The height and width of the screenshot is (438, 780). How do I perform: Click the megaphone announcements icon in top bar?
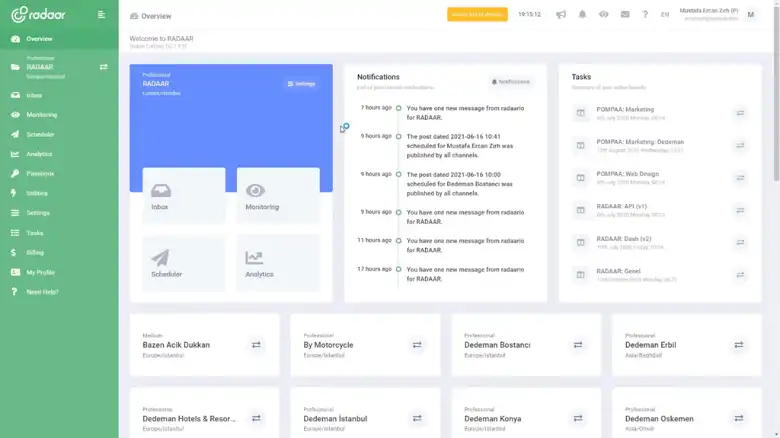(x=561, y=15)
